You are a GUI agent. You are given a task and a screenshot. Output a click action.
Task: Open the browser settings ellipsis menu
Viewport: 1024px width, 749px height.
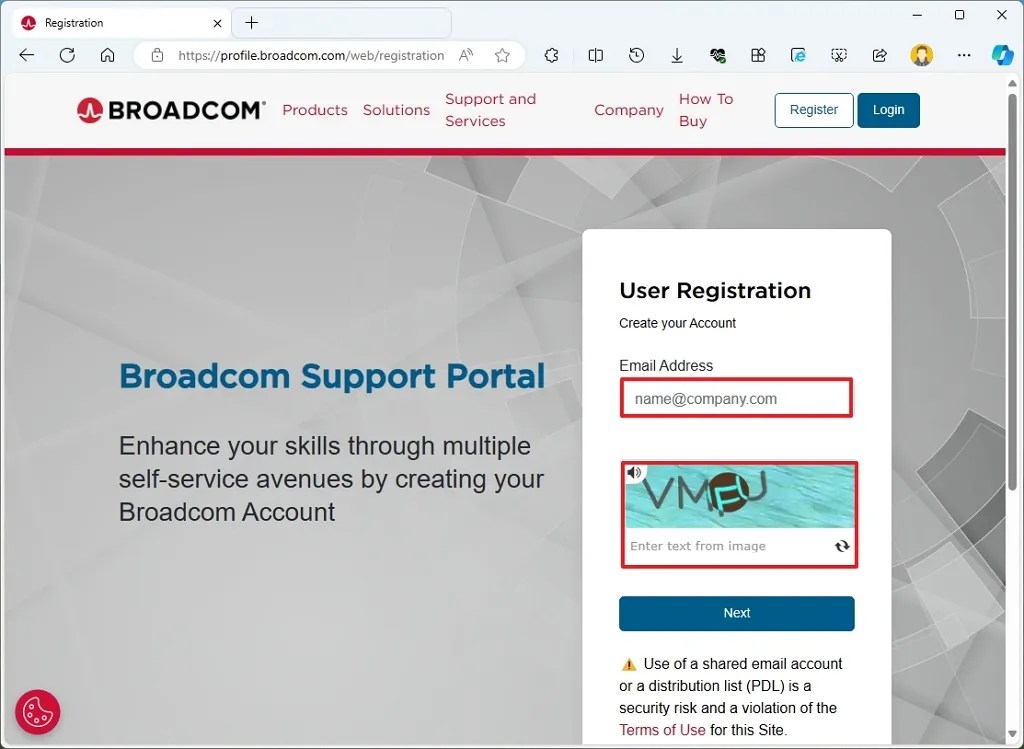tap(963, 55)
